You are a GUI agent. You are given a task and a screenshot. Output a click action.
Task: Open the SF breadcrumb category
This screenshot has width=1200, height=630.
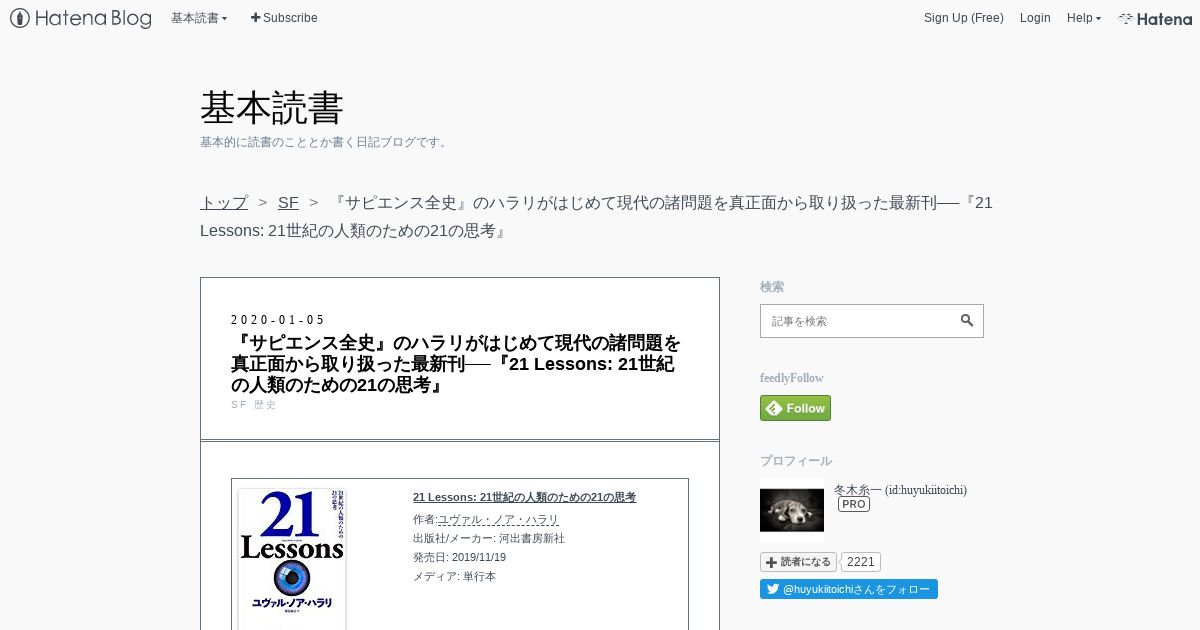(x=288, y=202)
